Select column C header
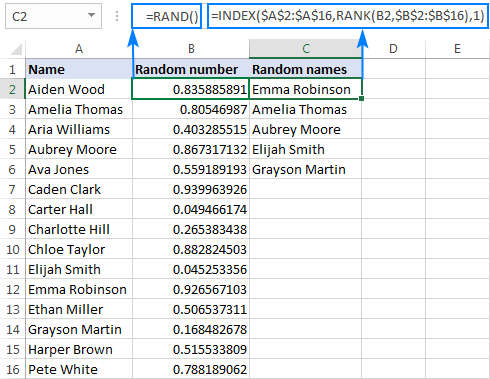 click(306, 49)
